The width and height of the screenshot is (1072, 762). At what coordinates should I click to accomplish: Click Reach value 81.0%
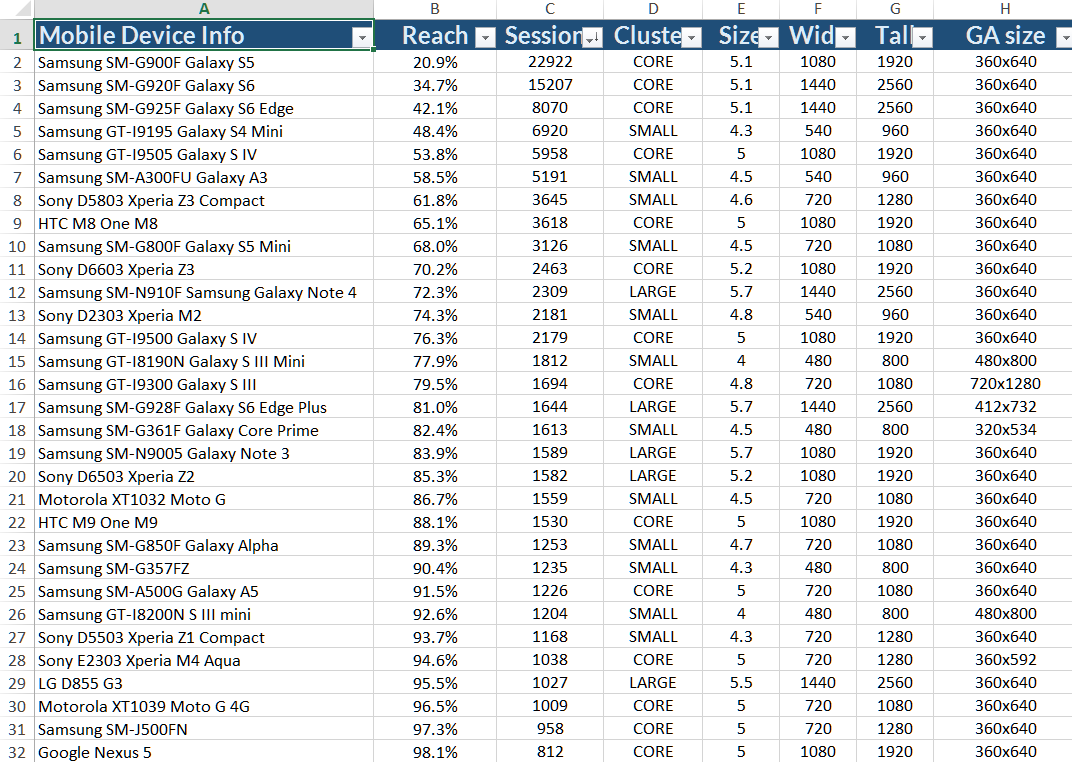[435, 407]
